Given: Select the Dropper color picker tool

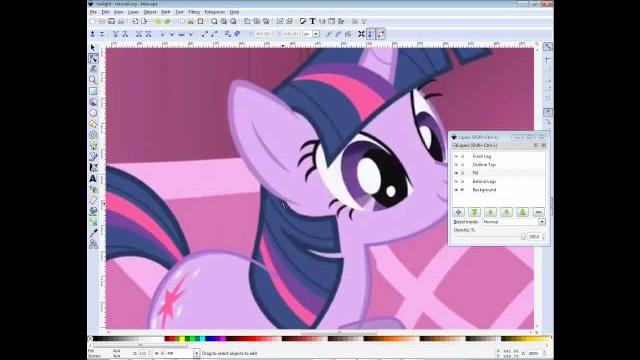Looking at the screenshot, I should (x=93, y=233).
